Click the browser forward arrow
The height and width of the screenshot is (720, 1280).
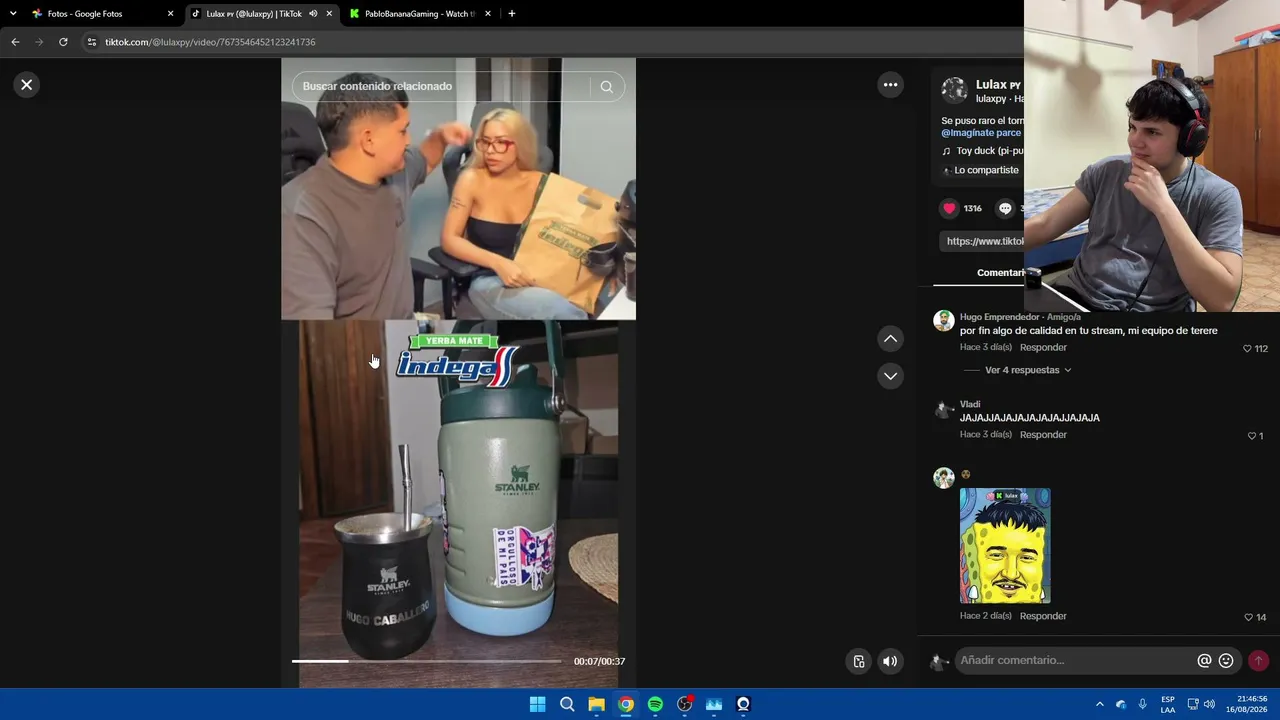point(39,42)
